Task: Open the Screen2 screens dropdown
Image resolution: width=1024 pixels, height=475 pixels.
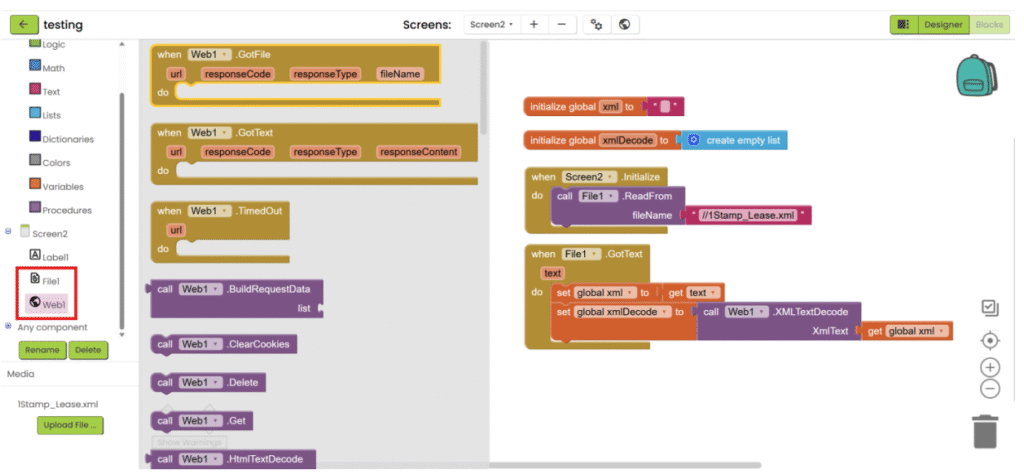Action: click(490, 24)
